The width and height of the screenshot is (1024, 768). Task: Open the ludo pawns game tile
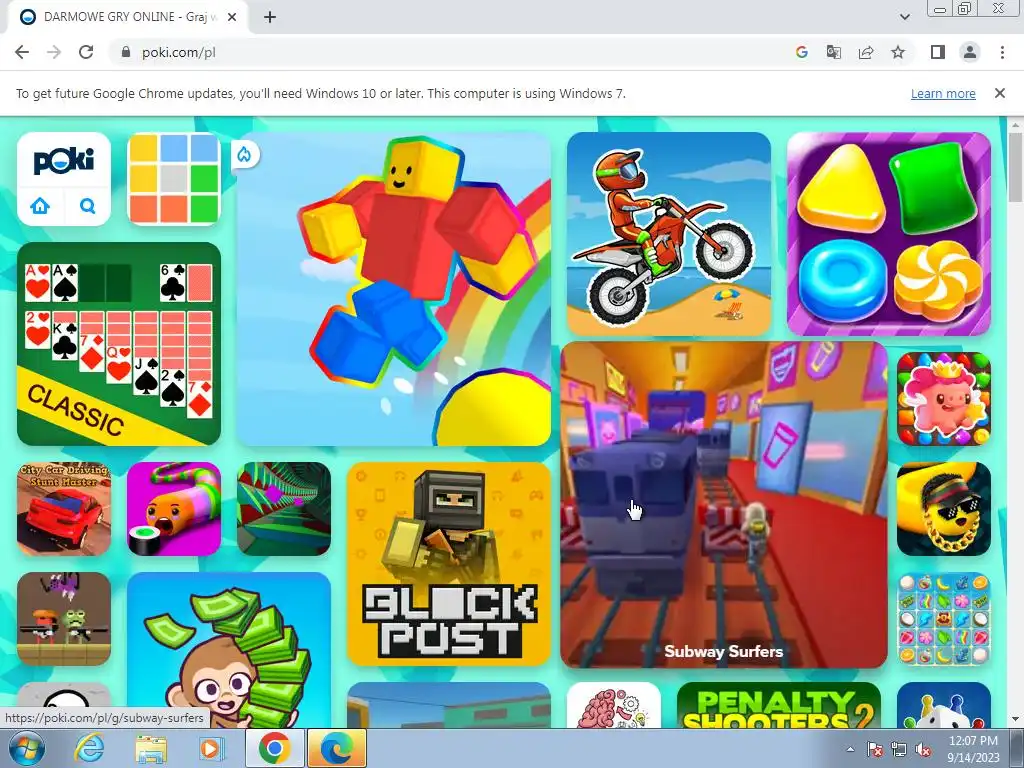coord(944,705)
